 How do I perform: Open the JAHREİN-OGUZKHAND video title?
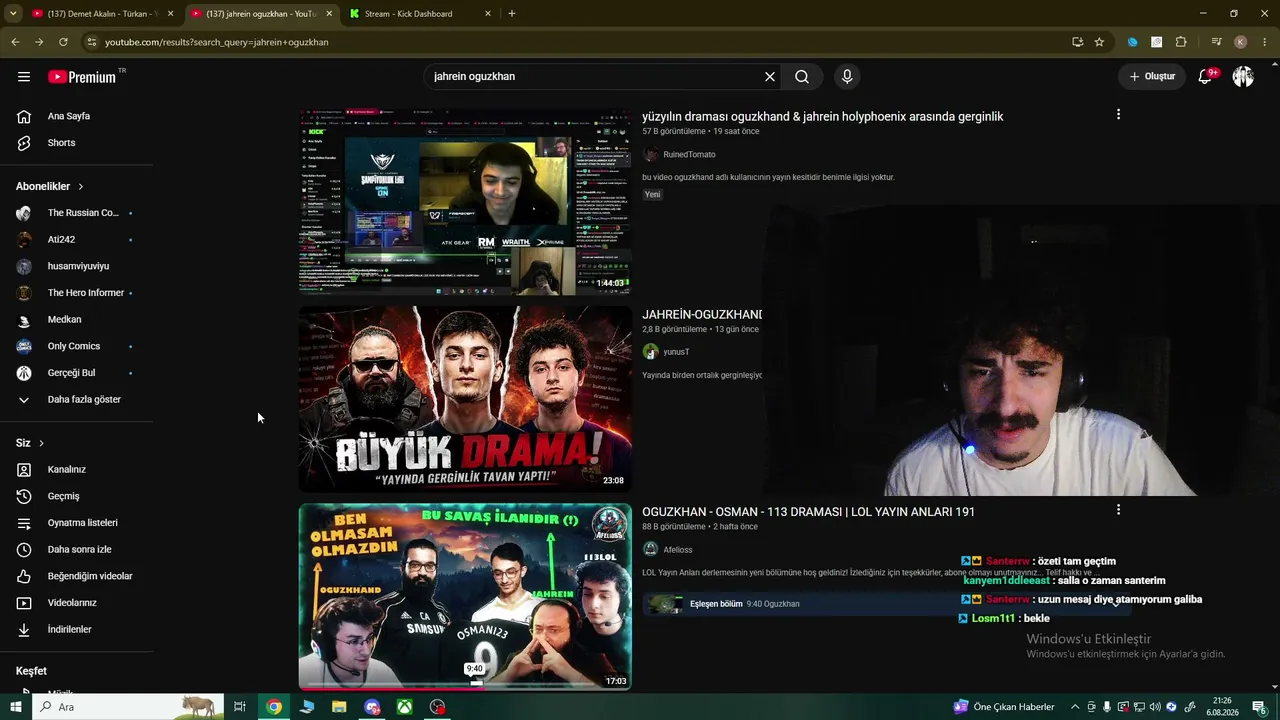click(x=702, y=315)
